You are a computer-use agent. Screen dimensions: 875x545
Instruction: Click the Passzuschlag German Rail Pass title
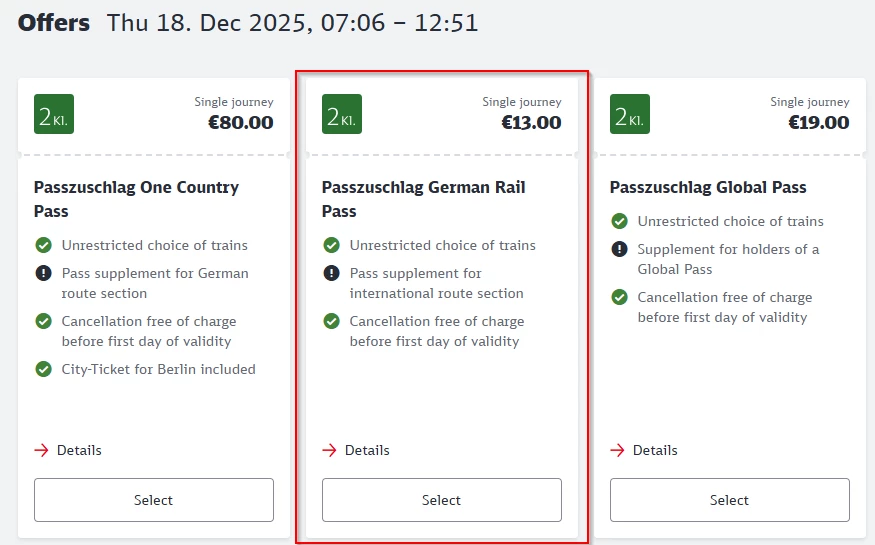tap(423, 199)
